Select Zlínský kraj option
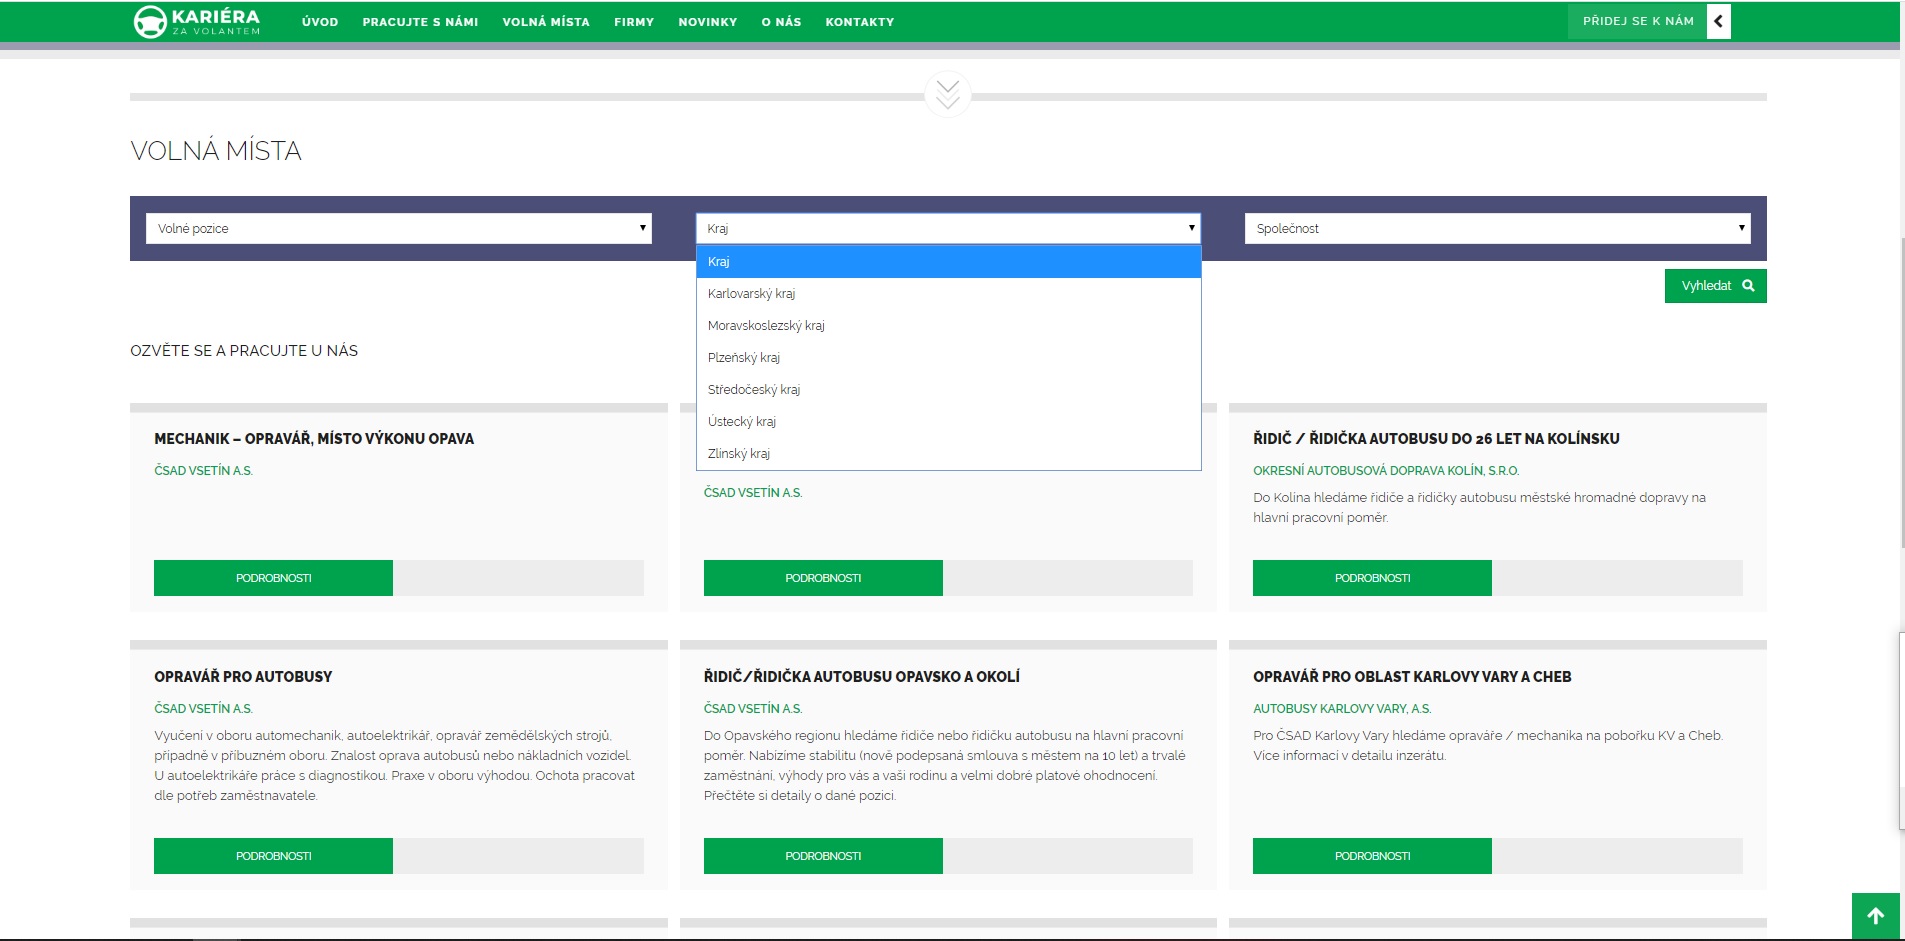This screenshot has height=941, width=1905. pos(739,454)
